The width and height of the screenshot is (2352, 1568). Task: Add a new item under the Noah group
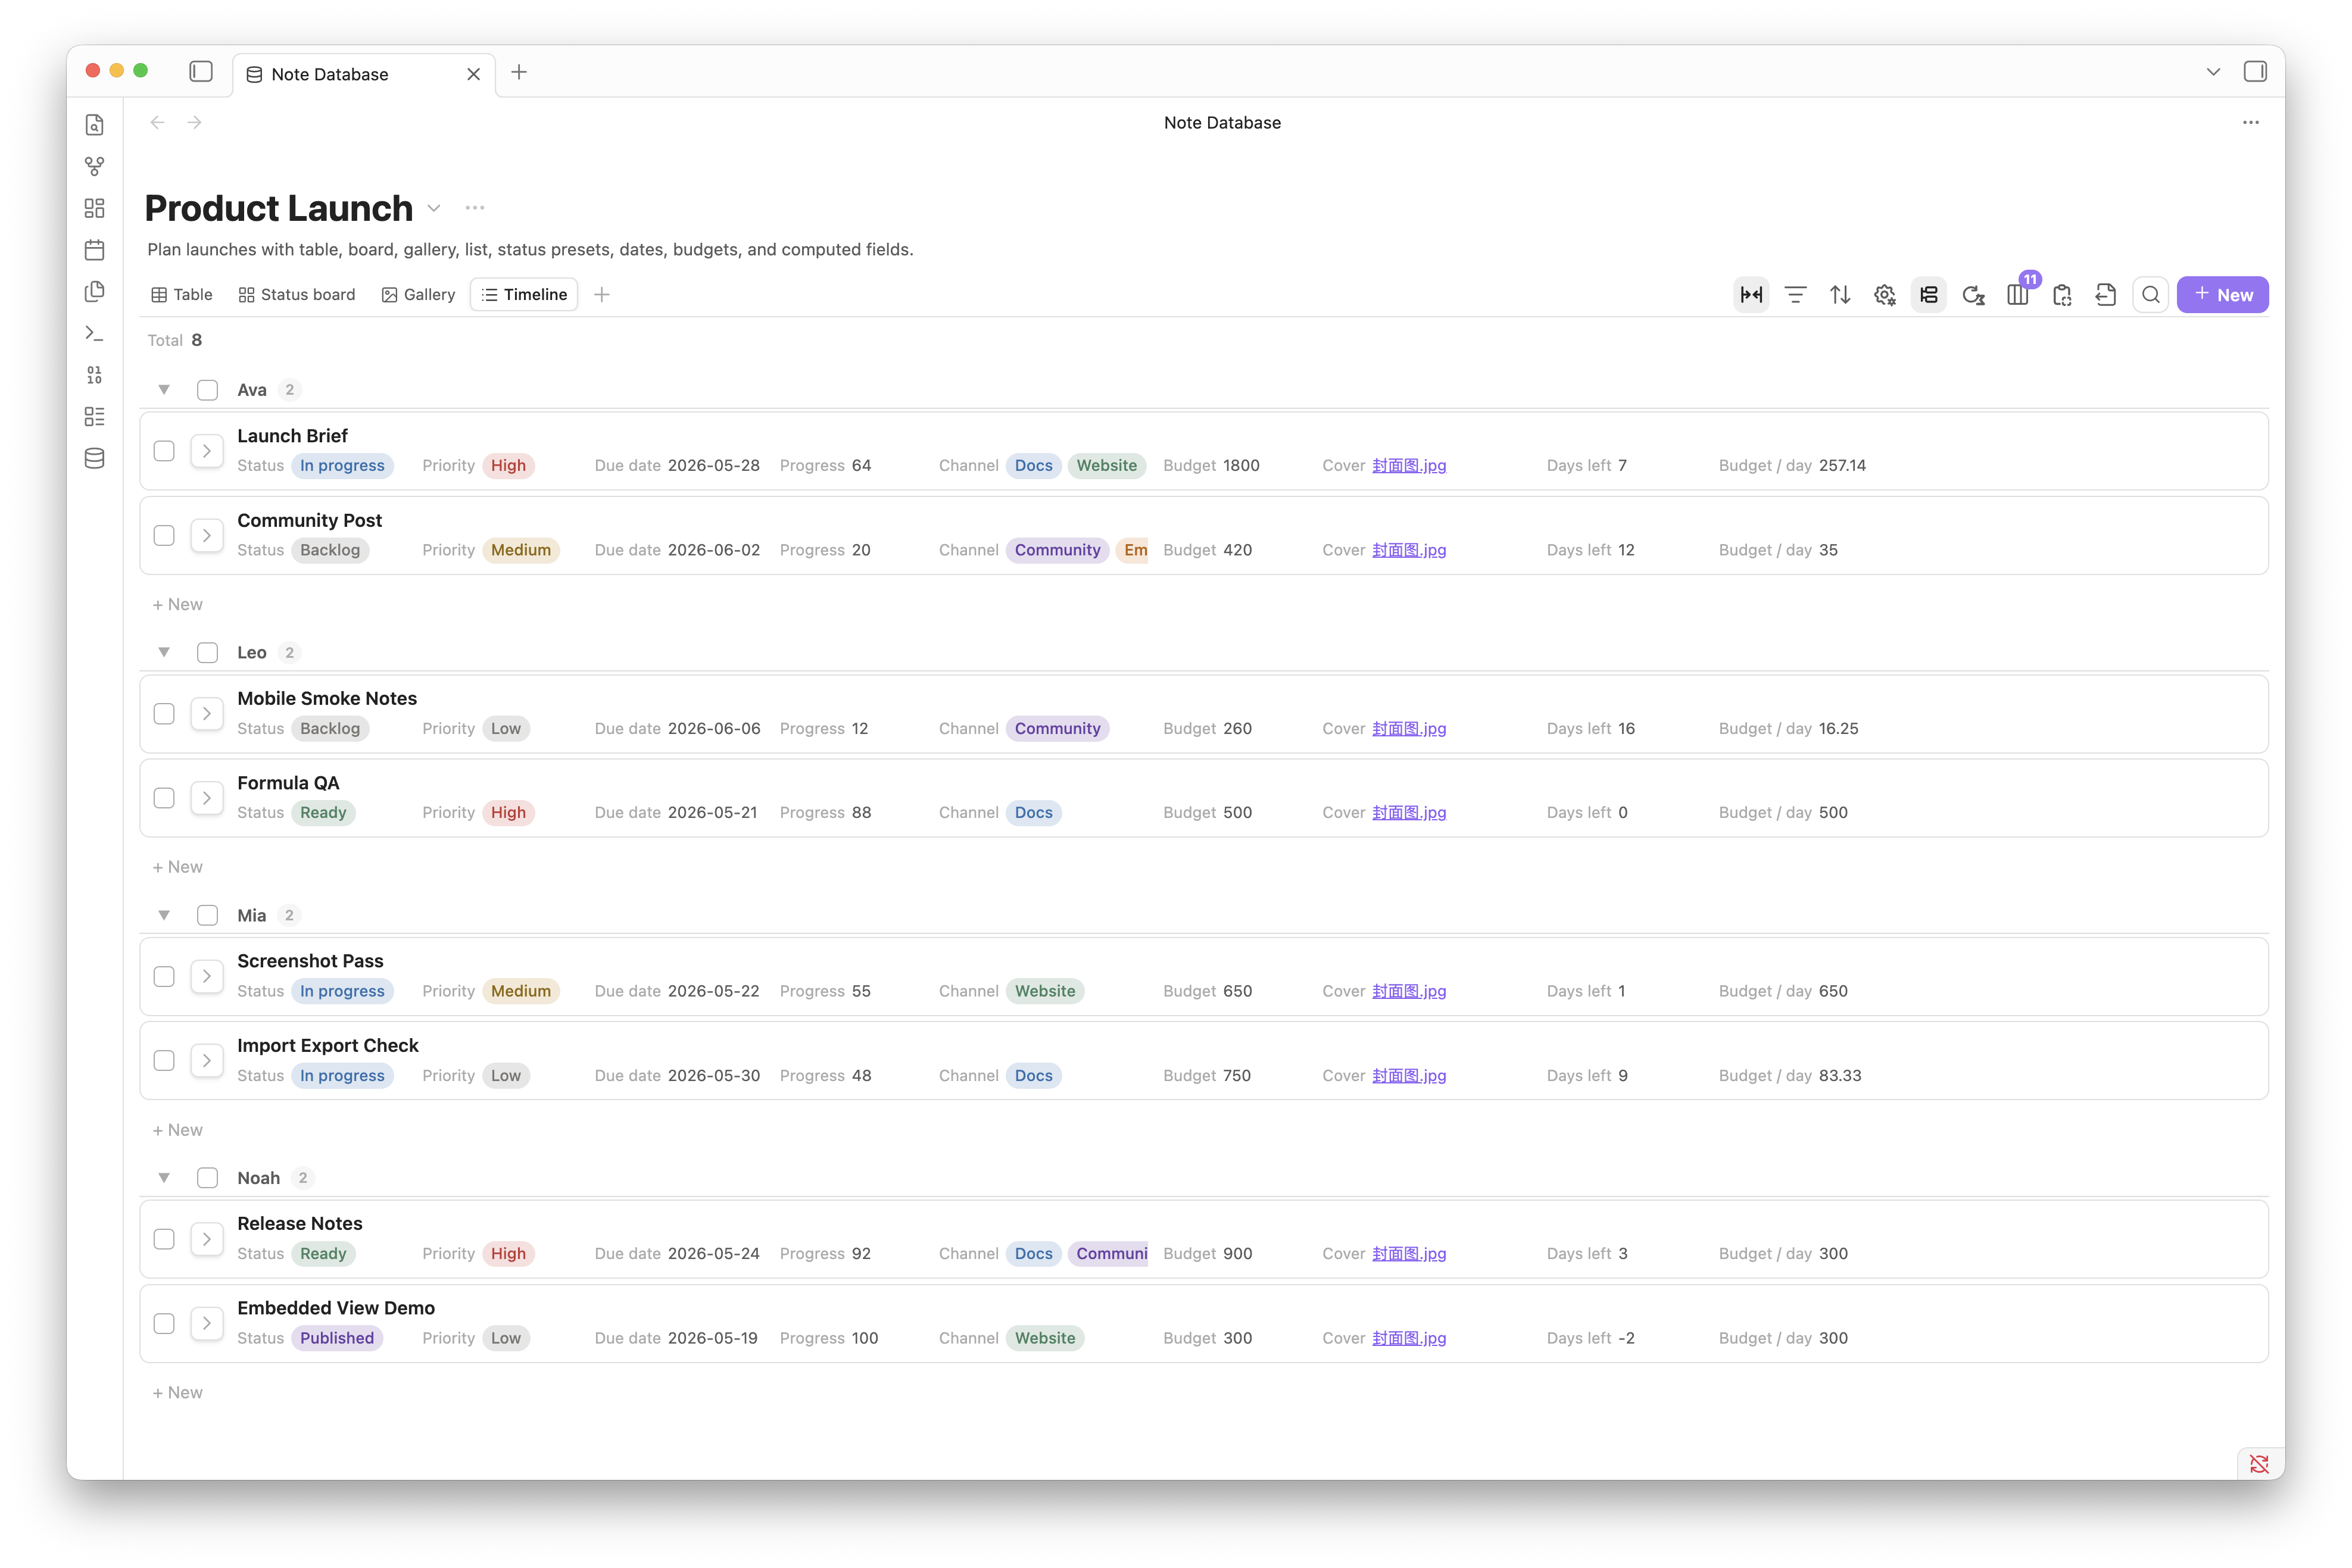(x=177, y=1392)
